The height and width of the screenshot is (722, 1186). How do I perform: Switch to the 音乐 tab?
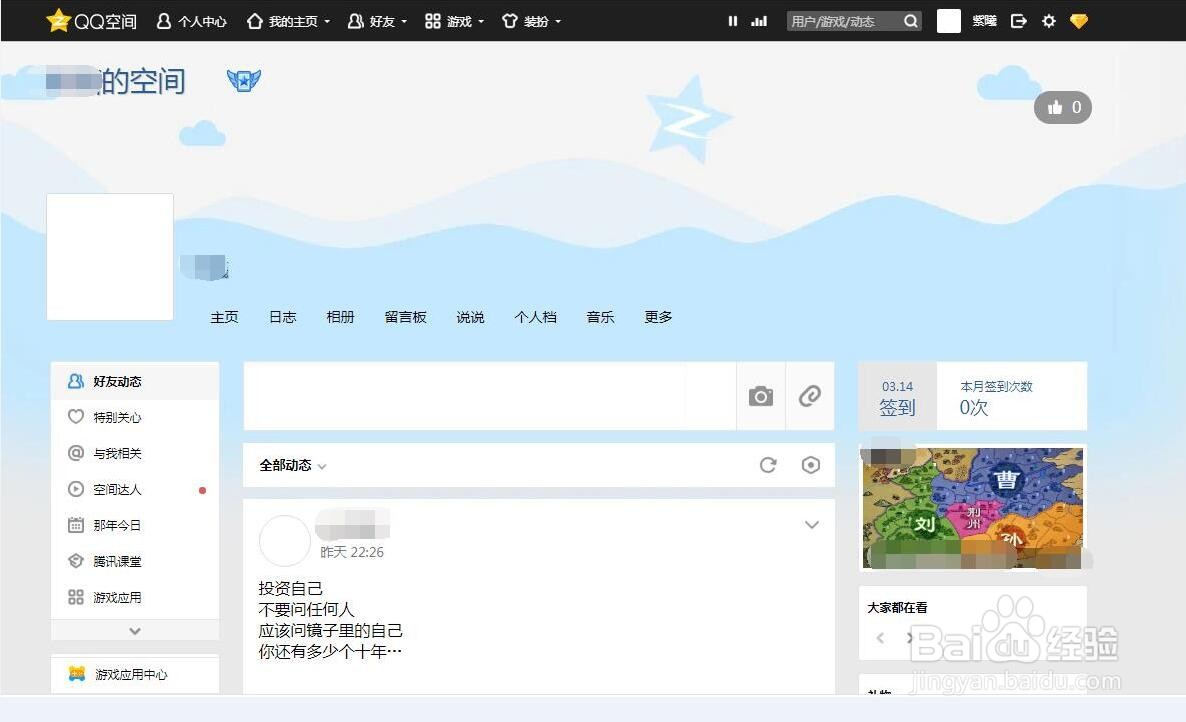[601, 317]
